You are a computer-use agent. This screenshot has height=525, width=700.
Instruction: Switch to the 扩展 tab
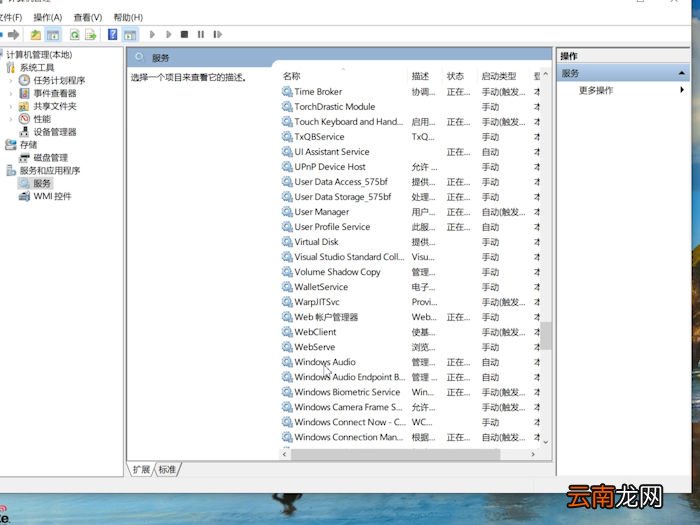[141, 470]
